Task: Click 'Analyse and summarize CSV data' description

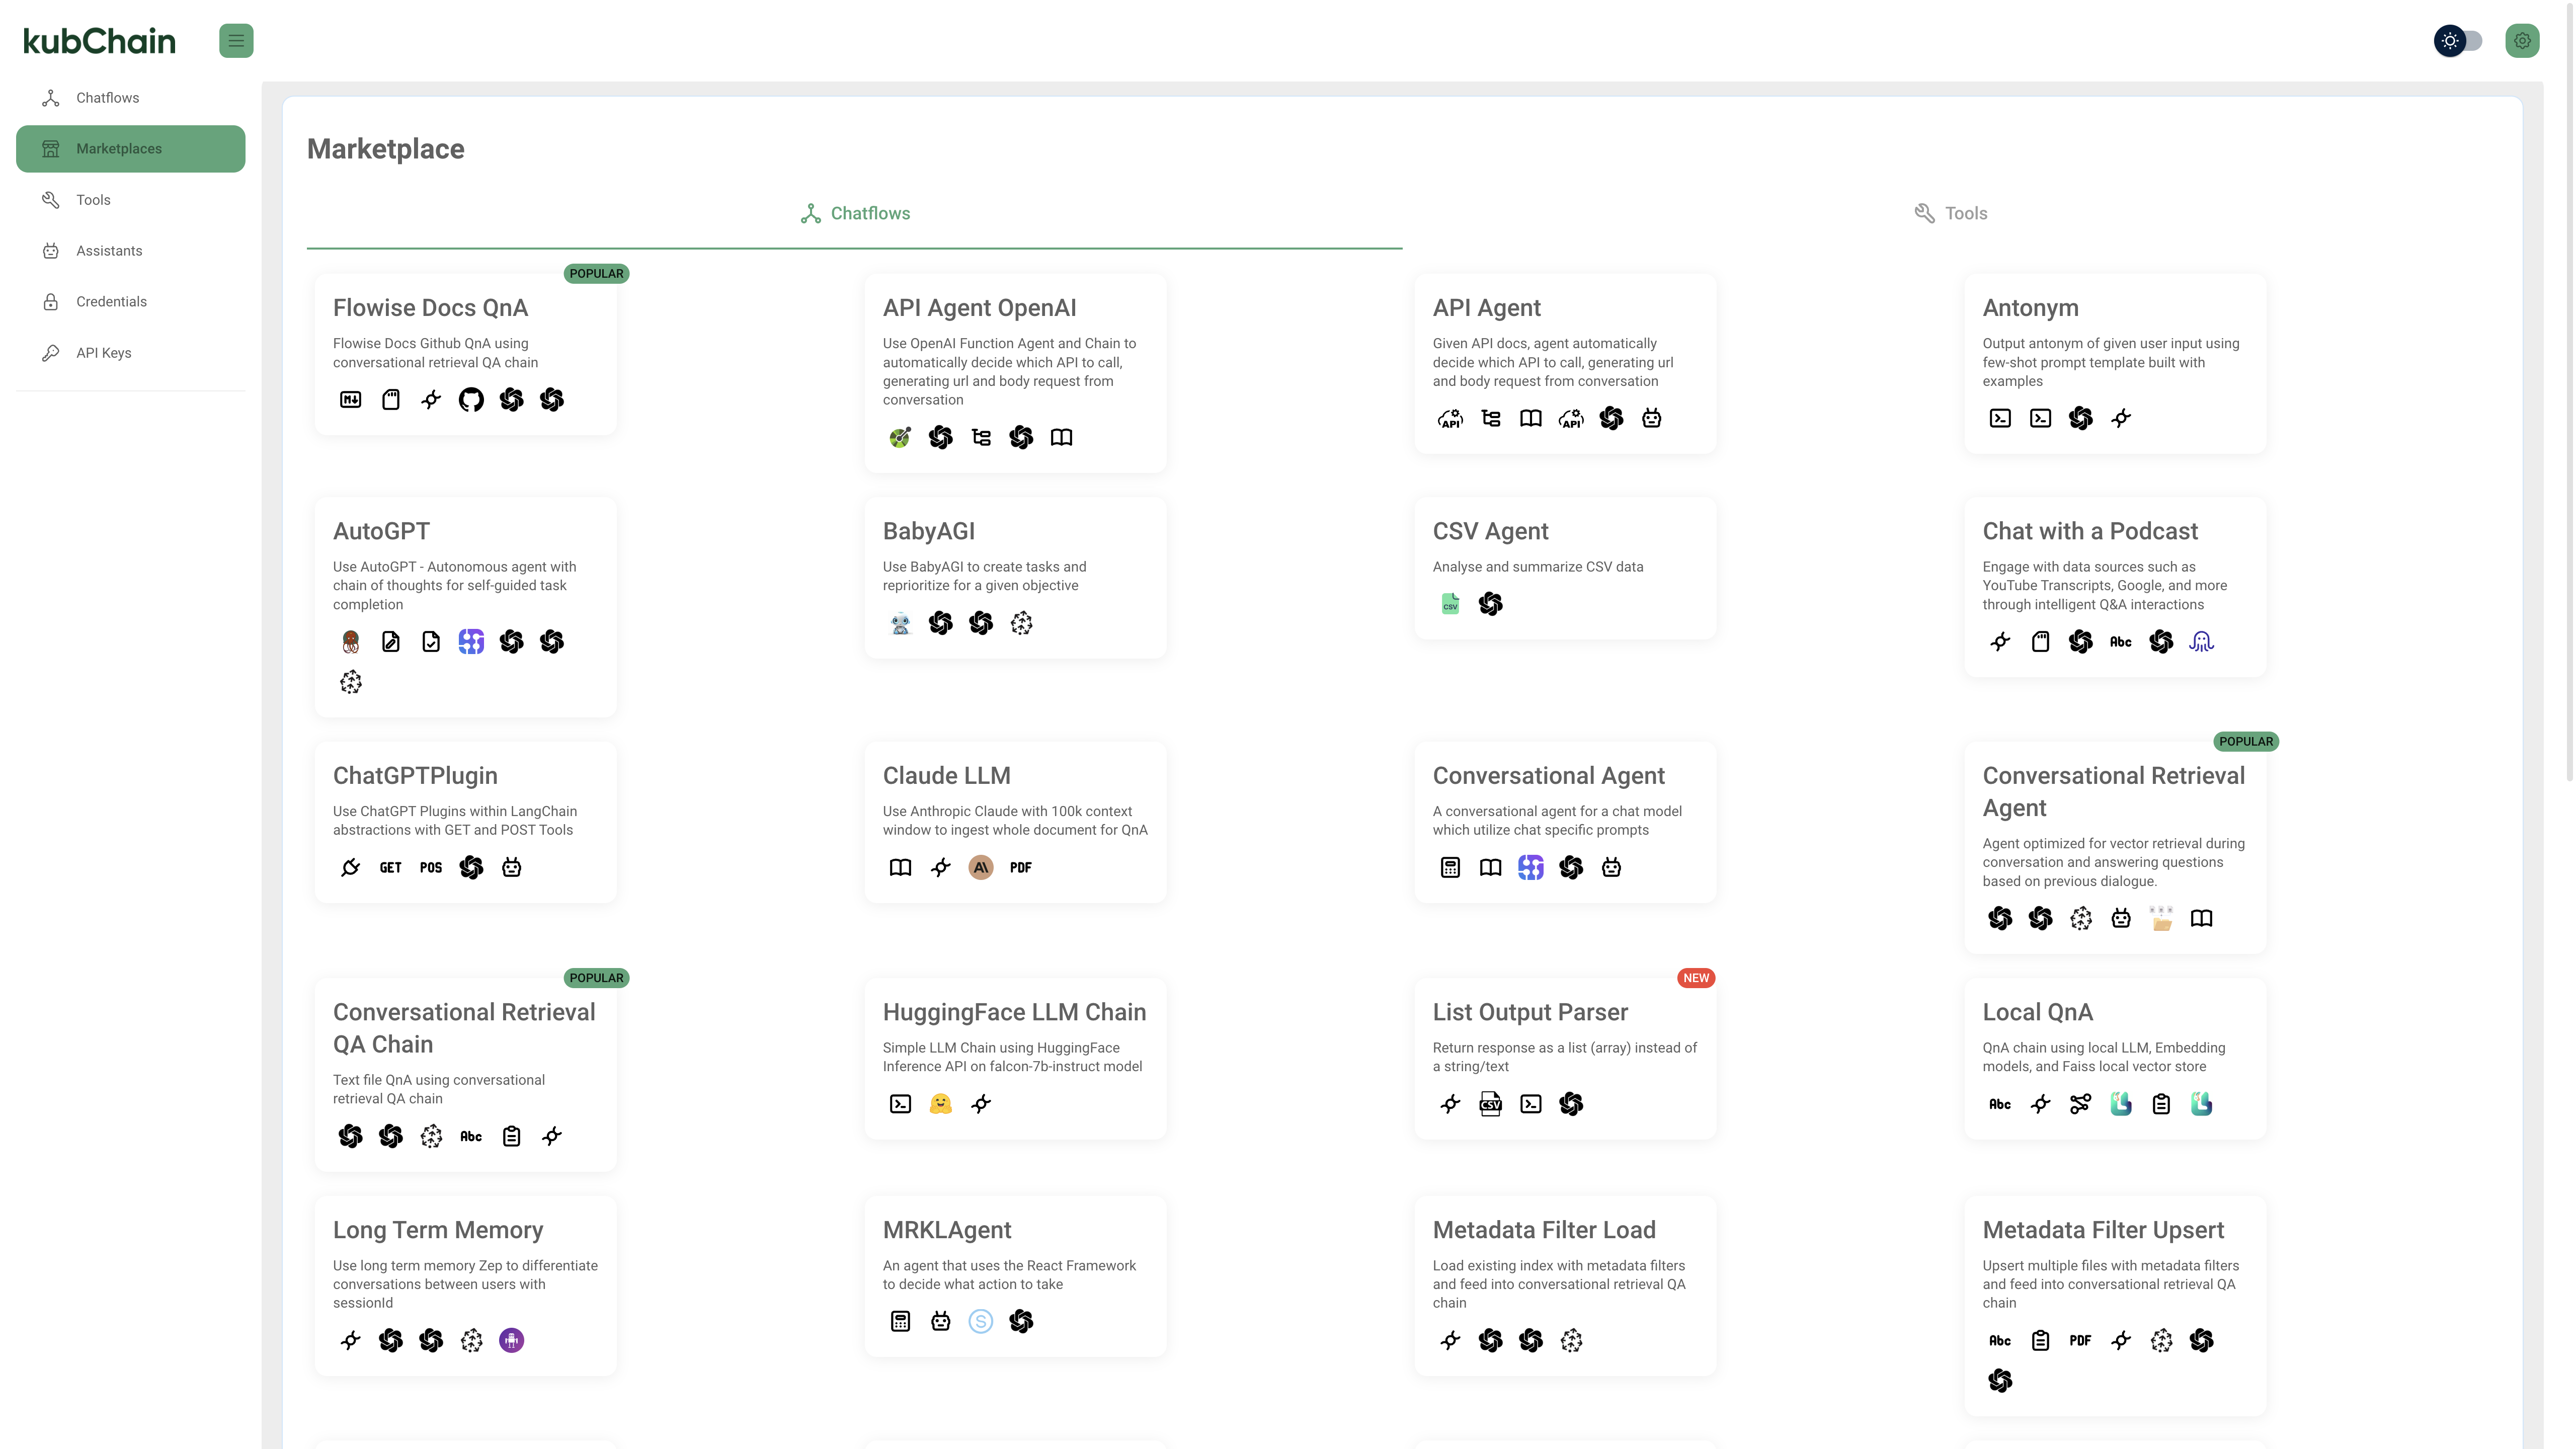Action: 1537,567
